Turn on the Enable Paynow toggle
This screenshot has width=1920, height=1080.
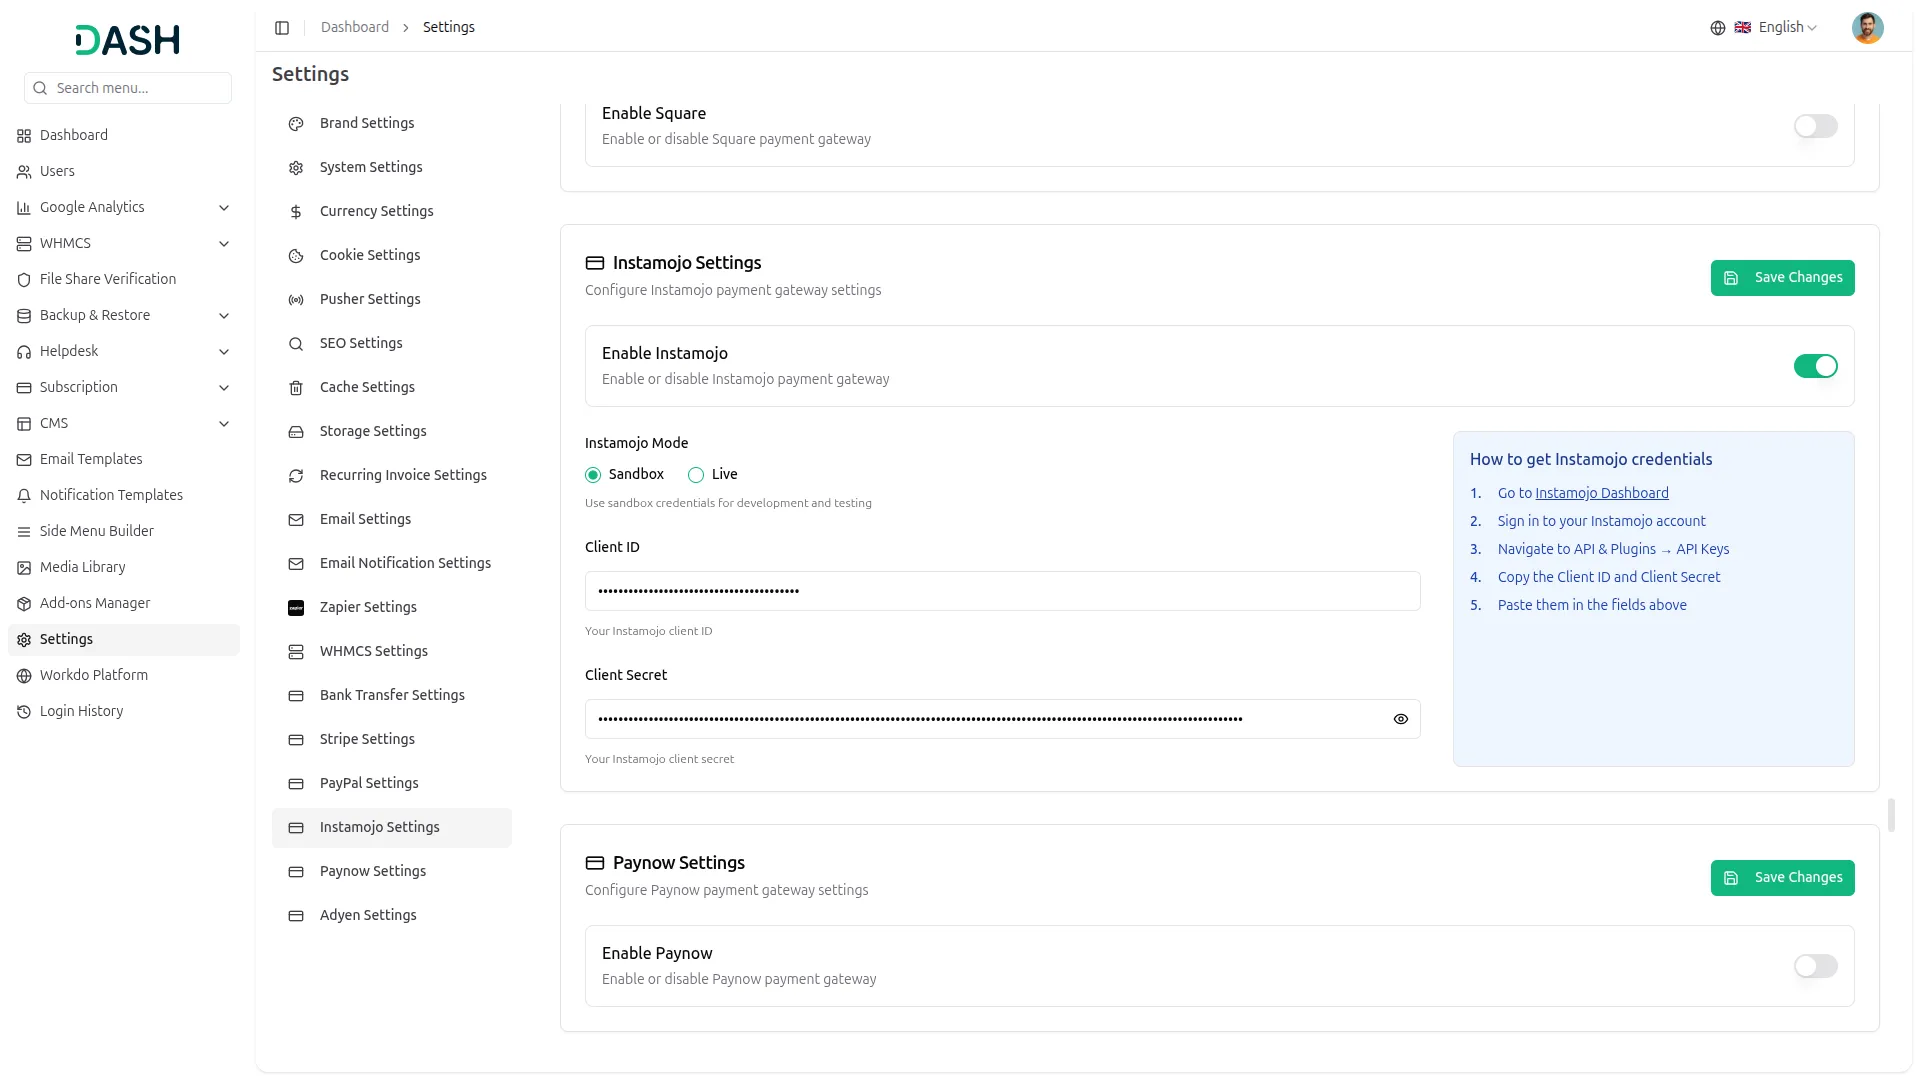coord(1815,966)
